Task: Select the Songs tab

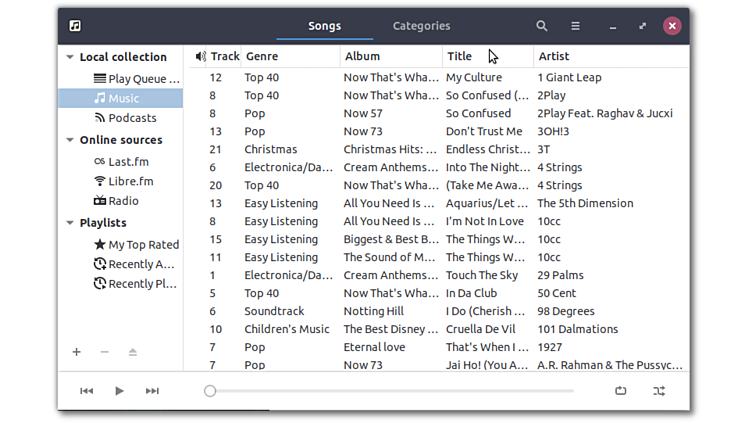Action: 324,26
